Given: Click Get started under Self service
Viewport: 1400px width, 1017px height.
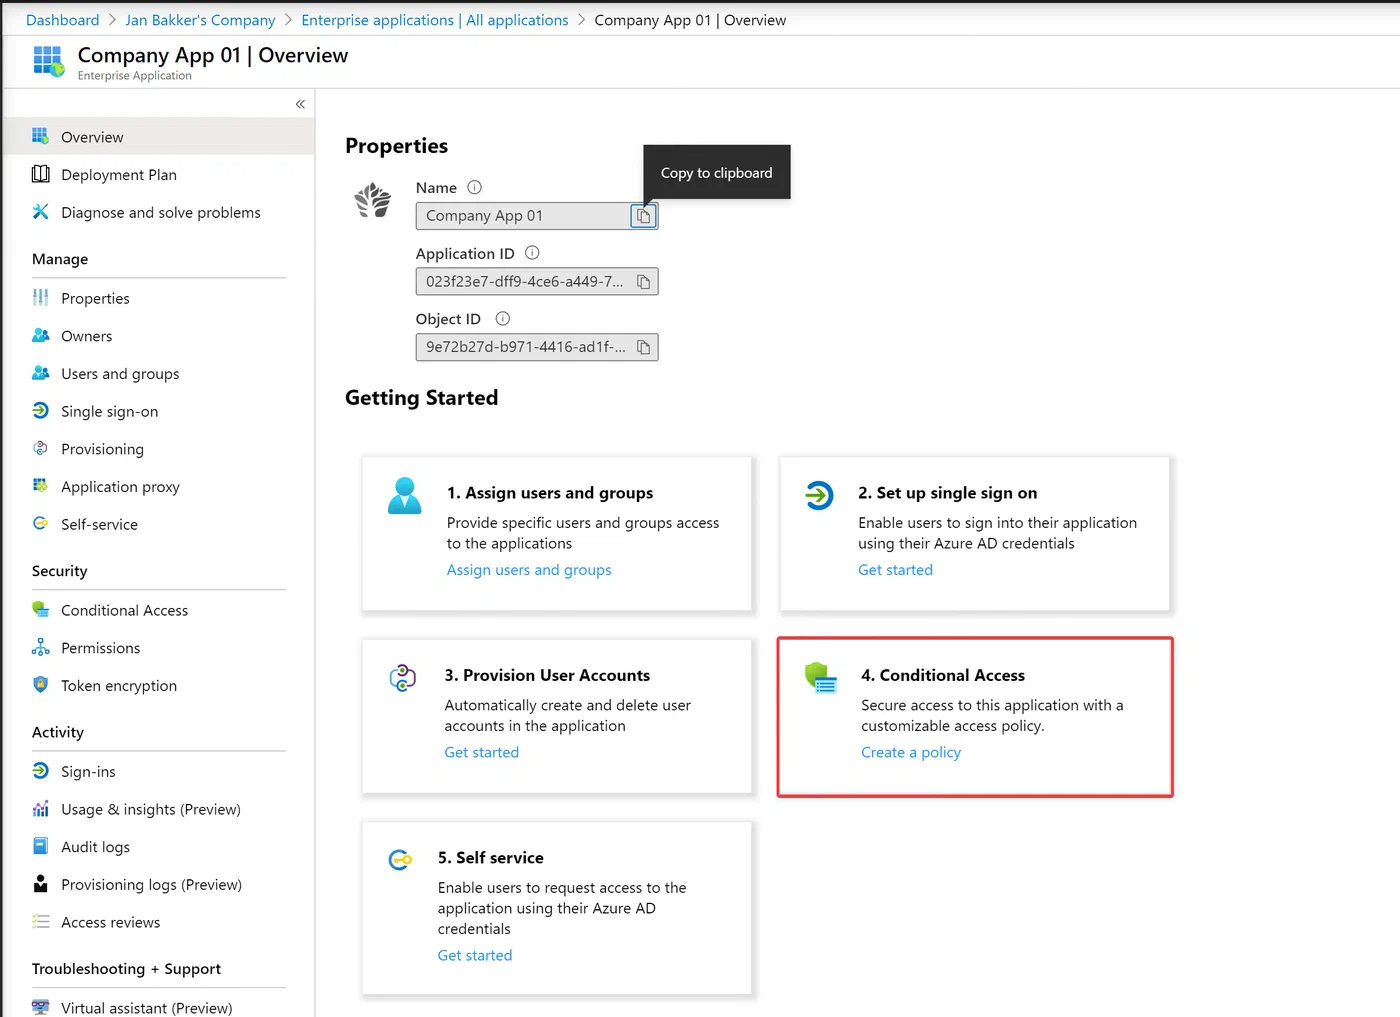Looking at the screenshot, I should click(x=475, y=955).
